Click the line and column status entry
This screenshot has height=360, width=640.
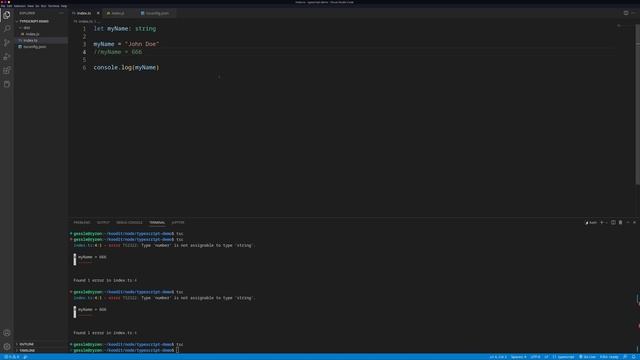[x=498, y=357]
